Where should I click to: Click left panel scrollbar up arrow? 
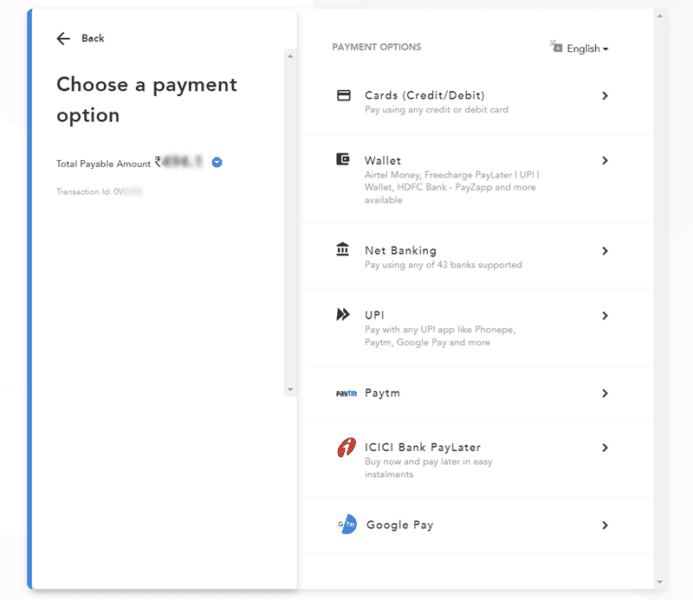pyautogui.click(x=290, y=56)
